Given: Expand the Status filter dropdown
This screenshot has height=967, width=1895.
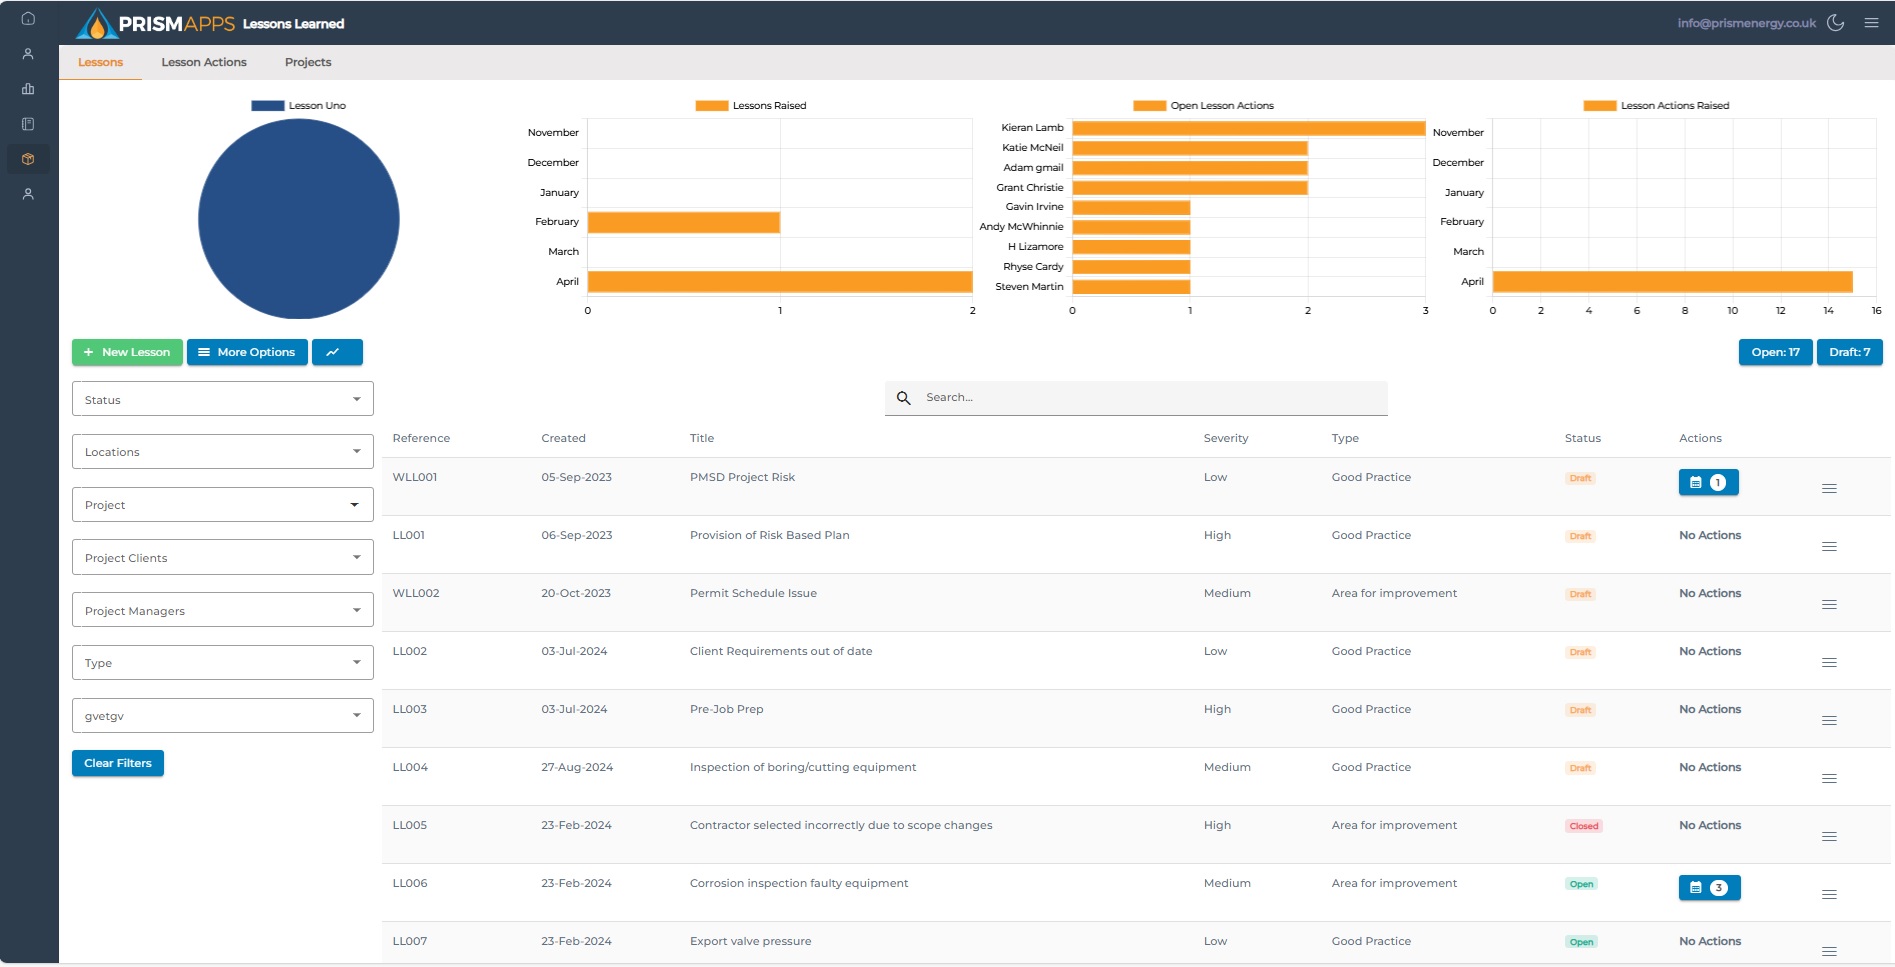Looking at the screenshot, I should [x=222, y=399].
